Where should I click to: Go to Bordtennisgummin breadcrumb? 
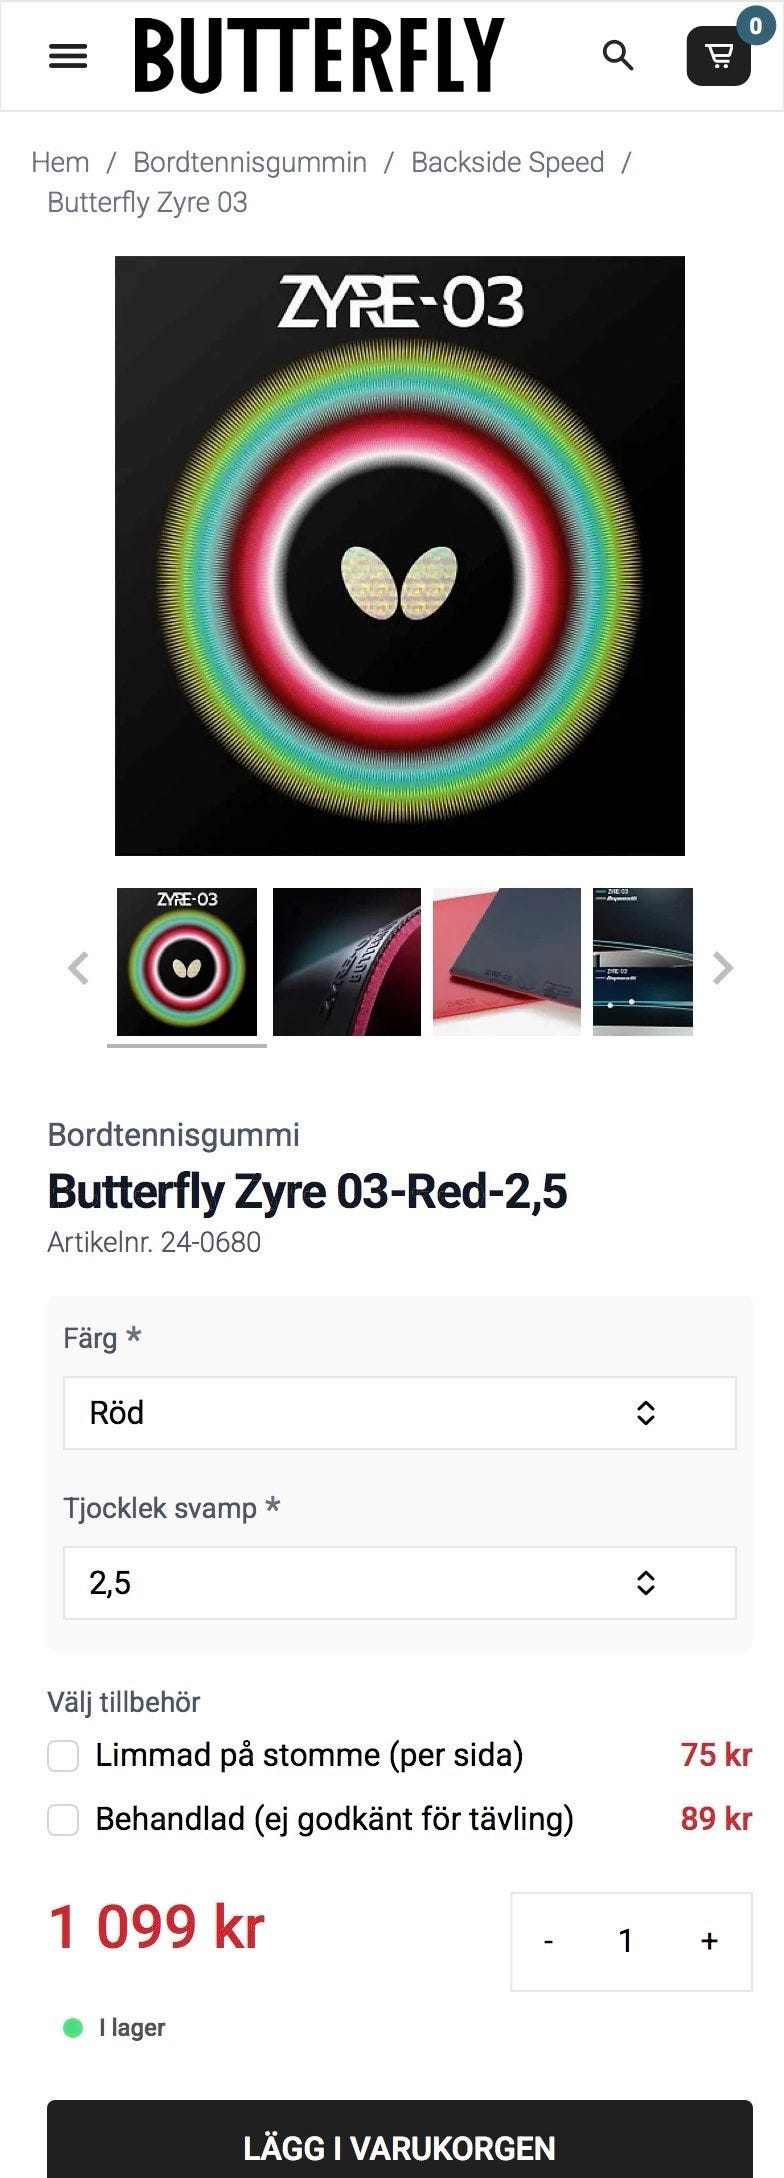[x=250, y=162]
